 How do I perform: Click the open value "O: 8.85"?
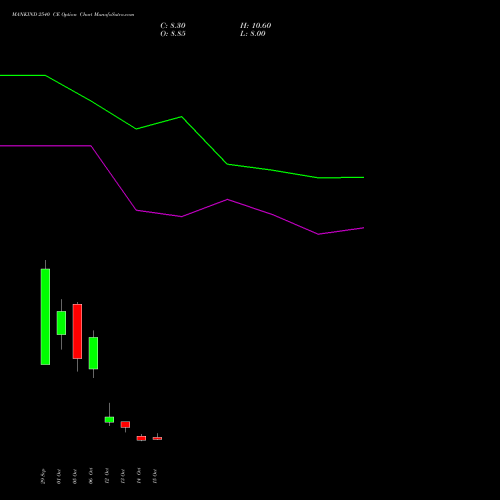(x=173, y=34)
